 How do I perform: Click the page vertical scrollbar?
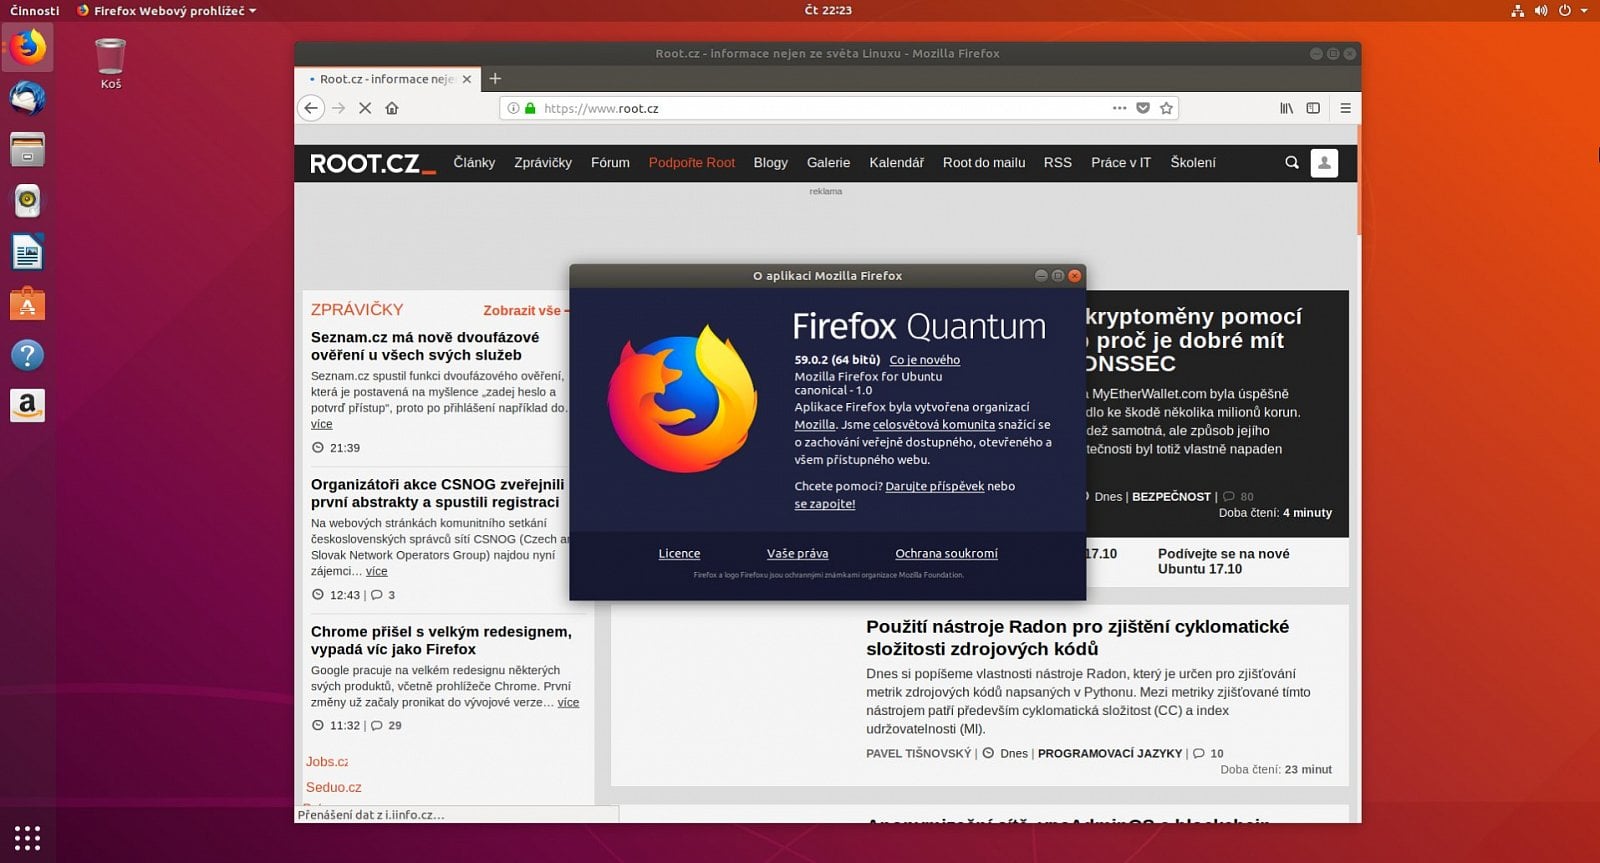(1359, 180)
